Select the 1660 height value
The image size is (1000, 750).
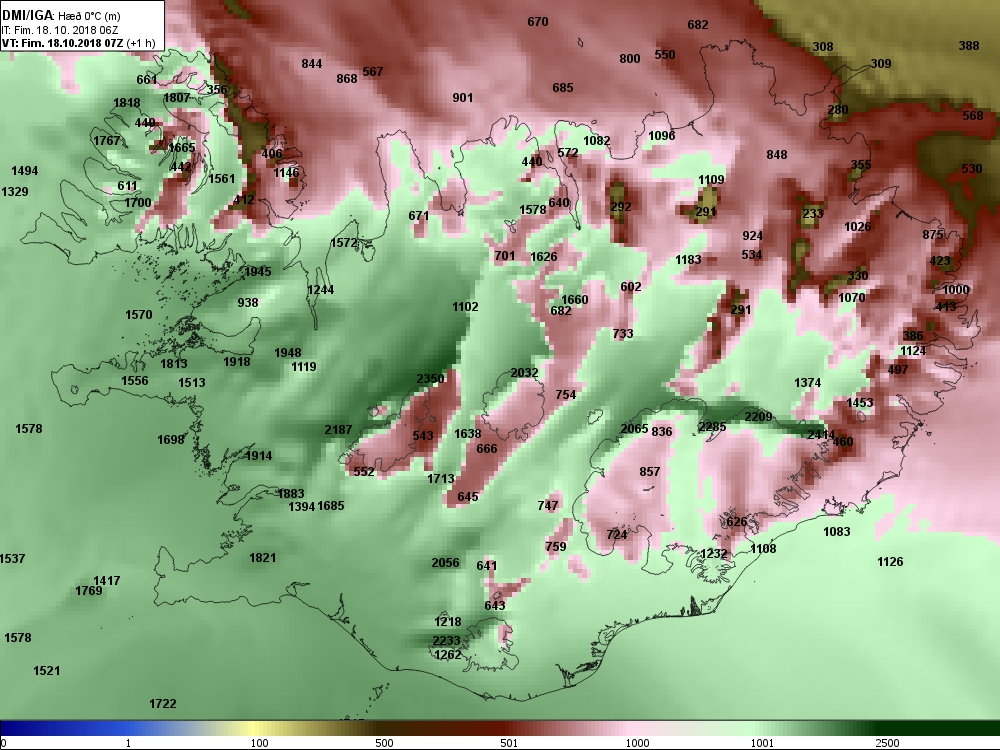(575, 300)
